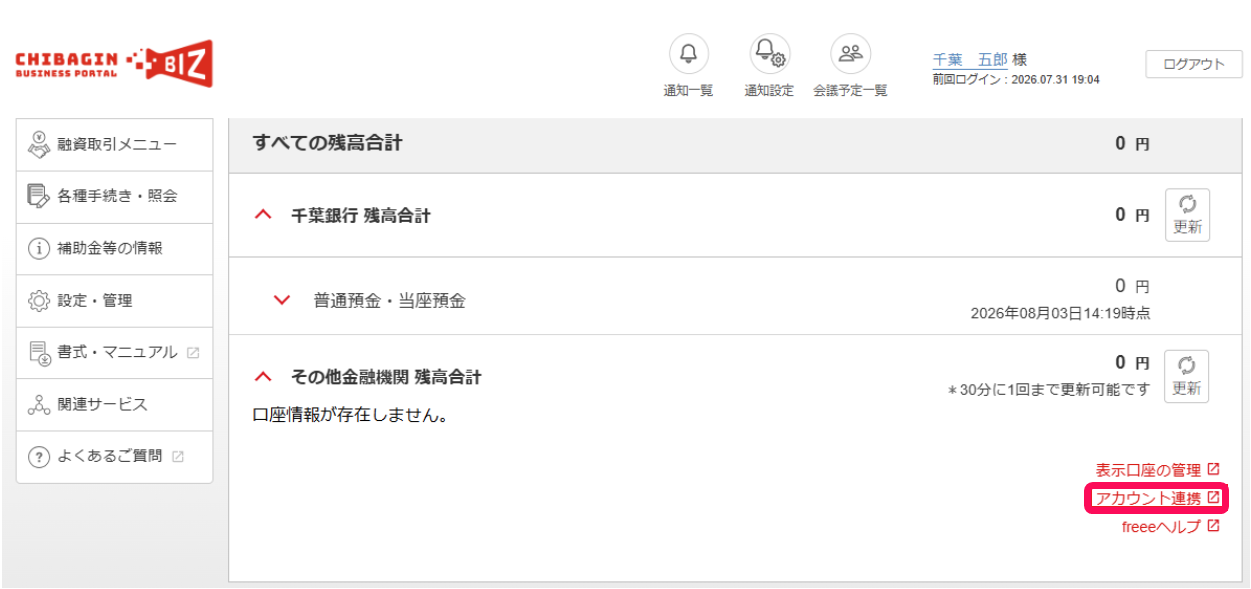Screen dimensions: 1251x589
Task: Click the 千葉 五郎 user name link
Action: click(970, 60)
